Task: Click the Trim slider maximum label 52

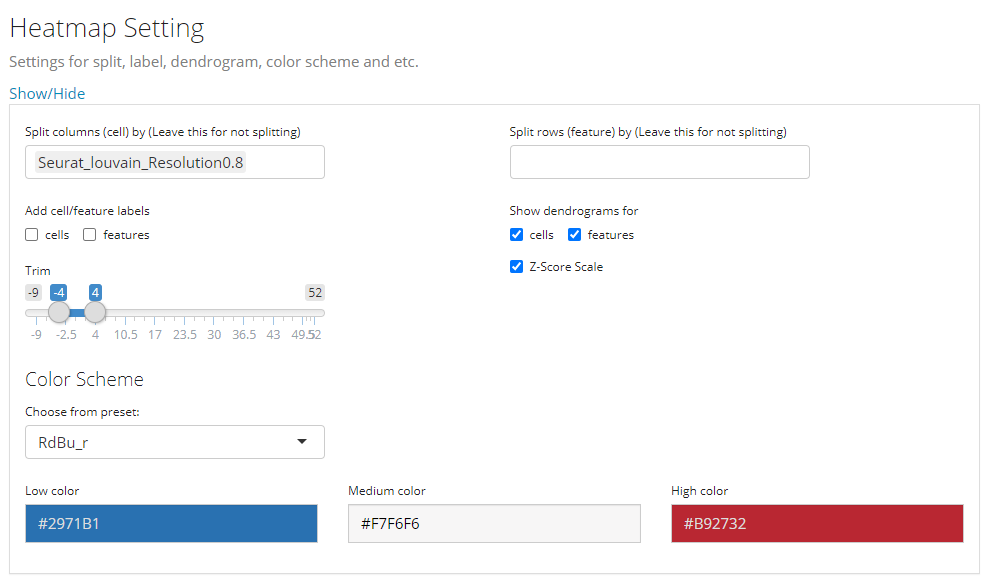Action: coord(315,293)
